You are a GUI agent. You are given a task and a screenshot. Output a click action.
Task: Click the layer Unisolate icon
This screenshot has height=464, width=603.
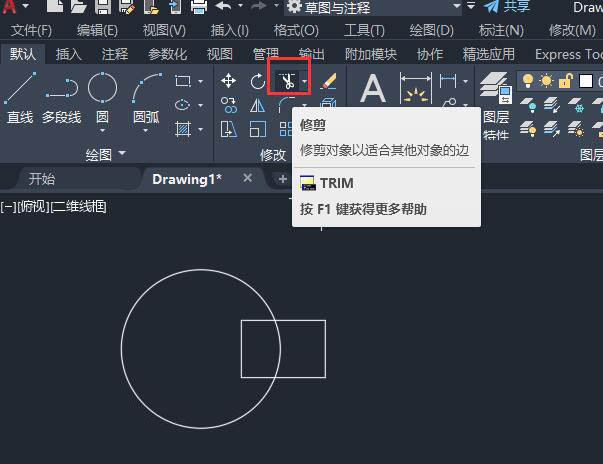pos(552,129)
